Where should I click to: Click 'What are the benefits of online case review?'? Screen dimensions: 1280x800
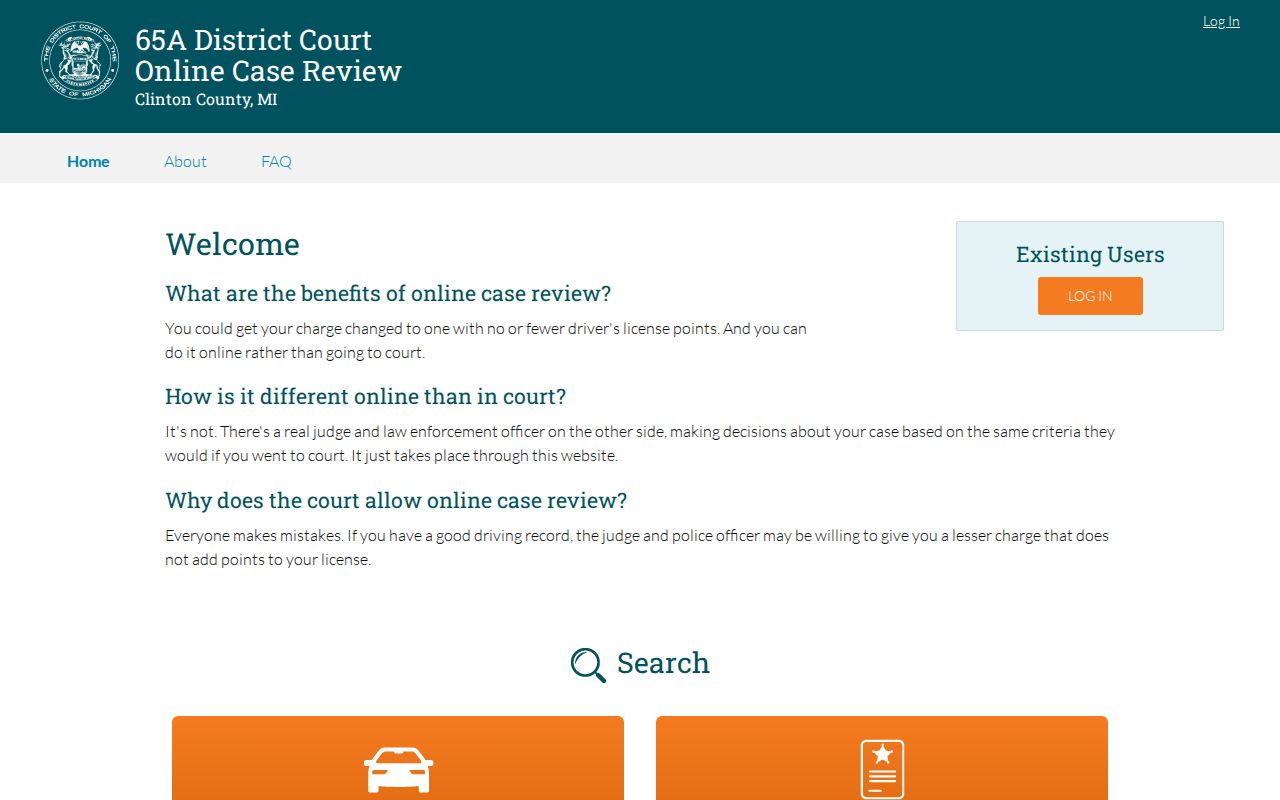pyautogui.click(x=388, y=293)
